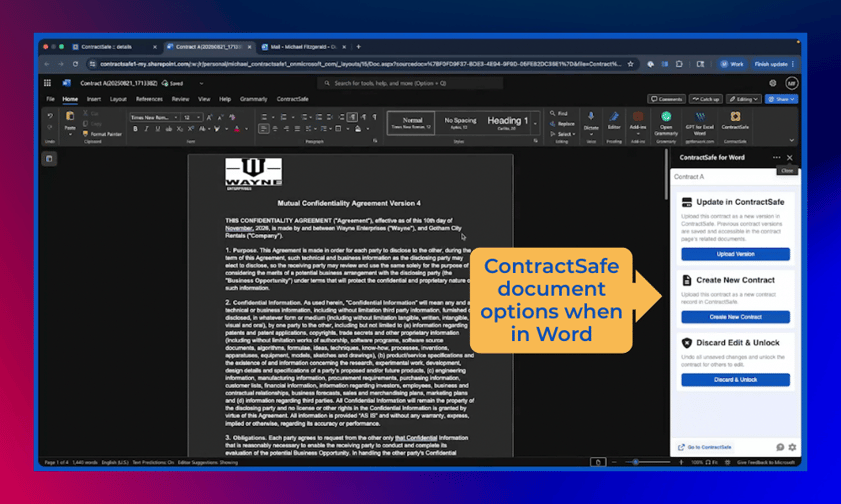Apply Underline formatting
The image size is (841, 504).
(x=157, y=129)
